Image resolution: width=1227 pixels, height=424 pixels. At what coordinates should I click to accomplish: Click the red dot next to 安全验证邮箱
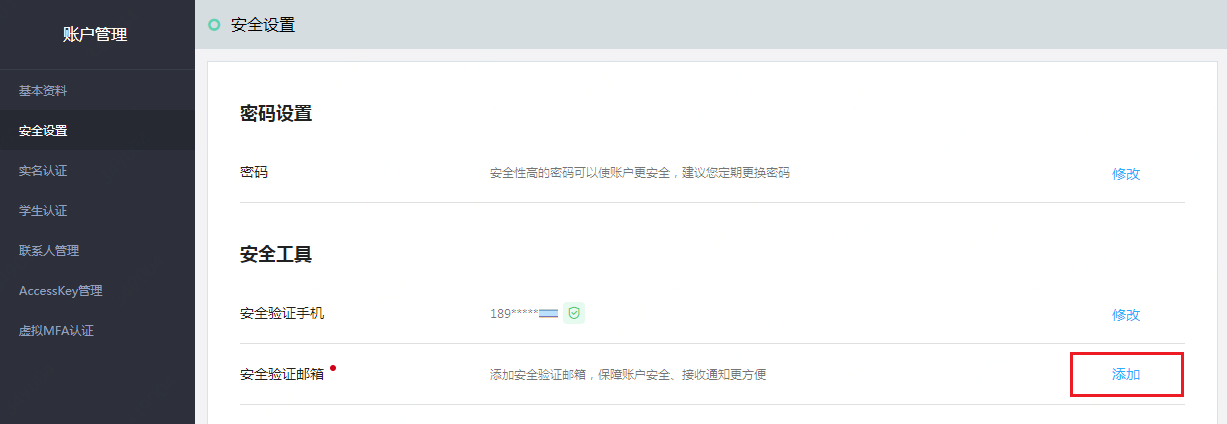click(333, 368)
